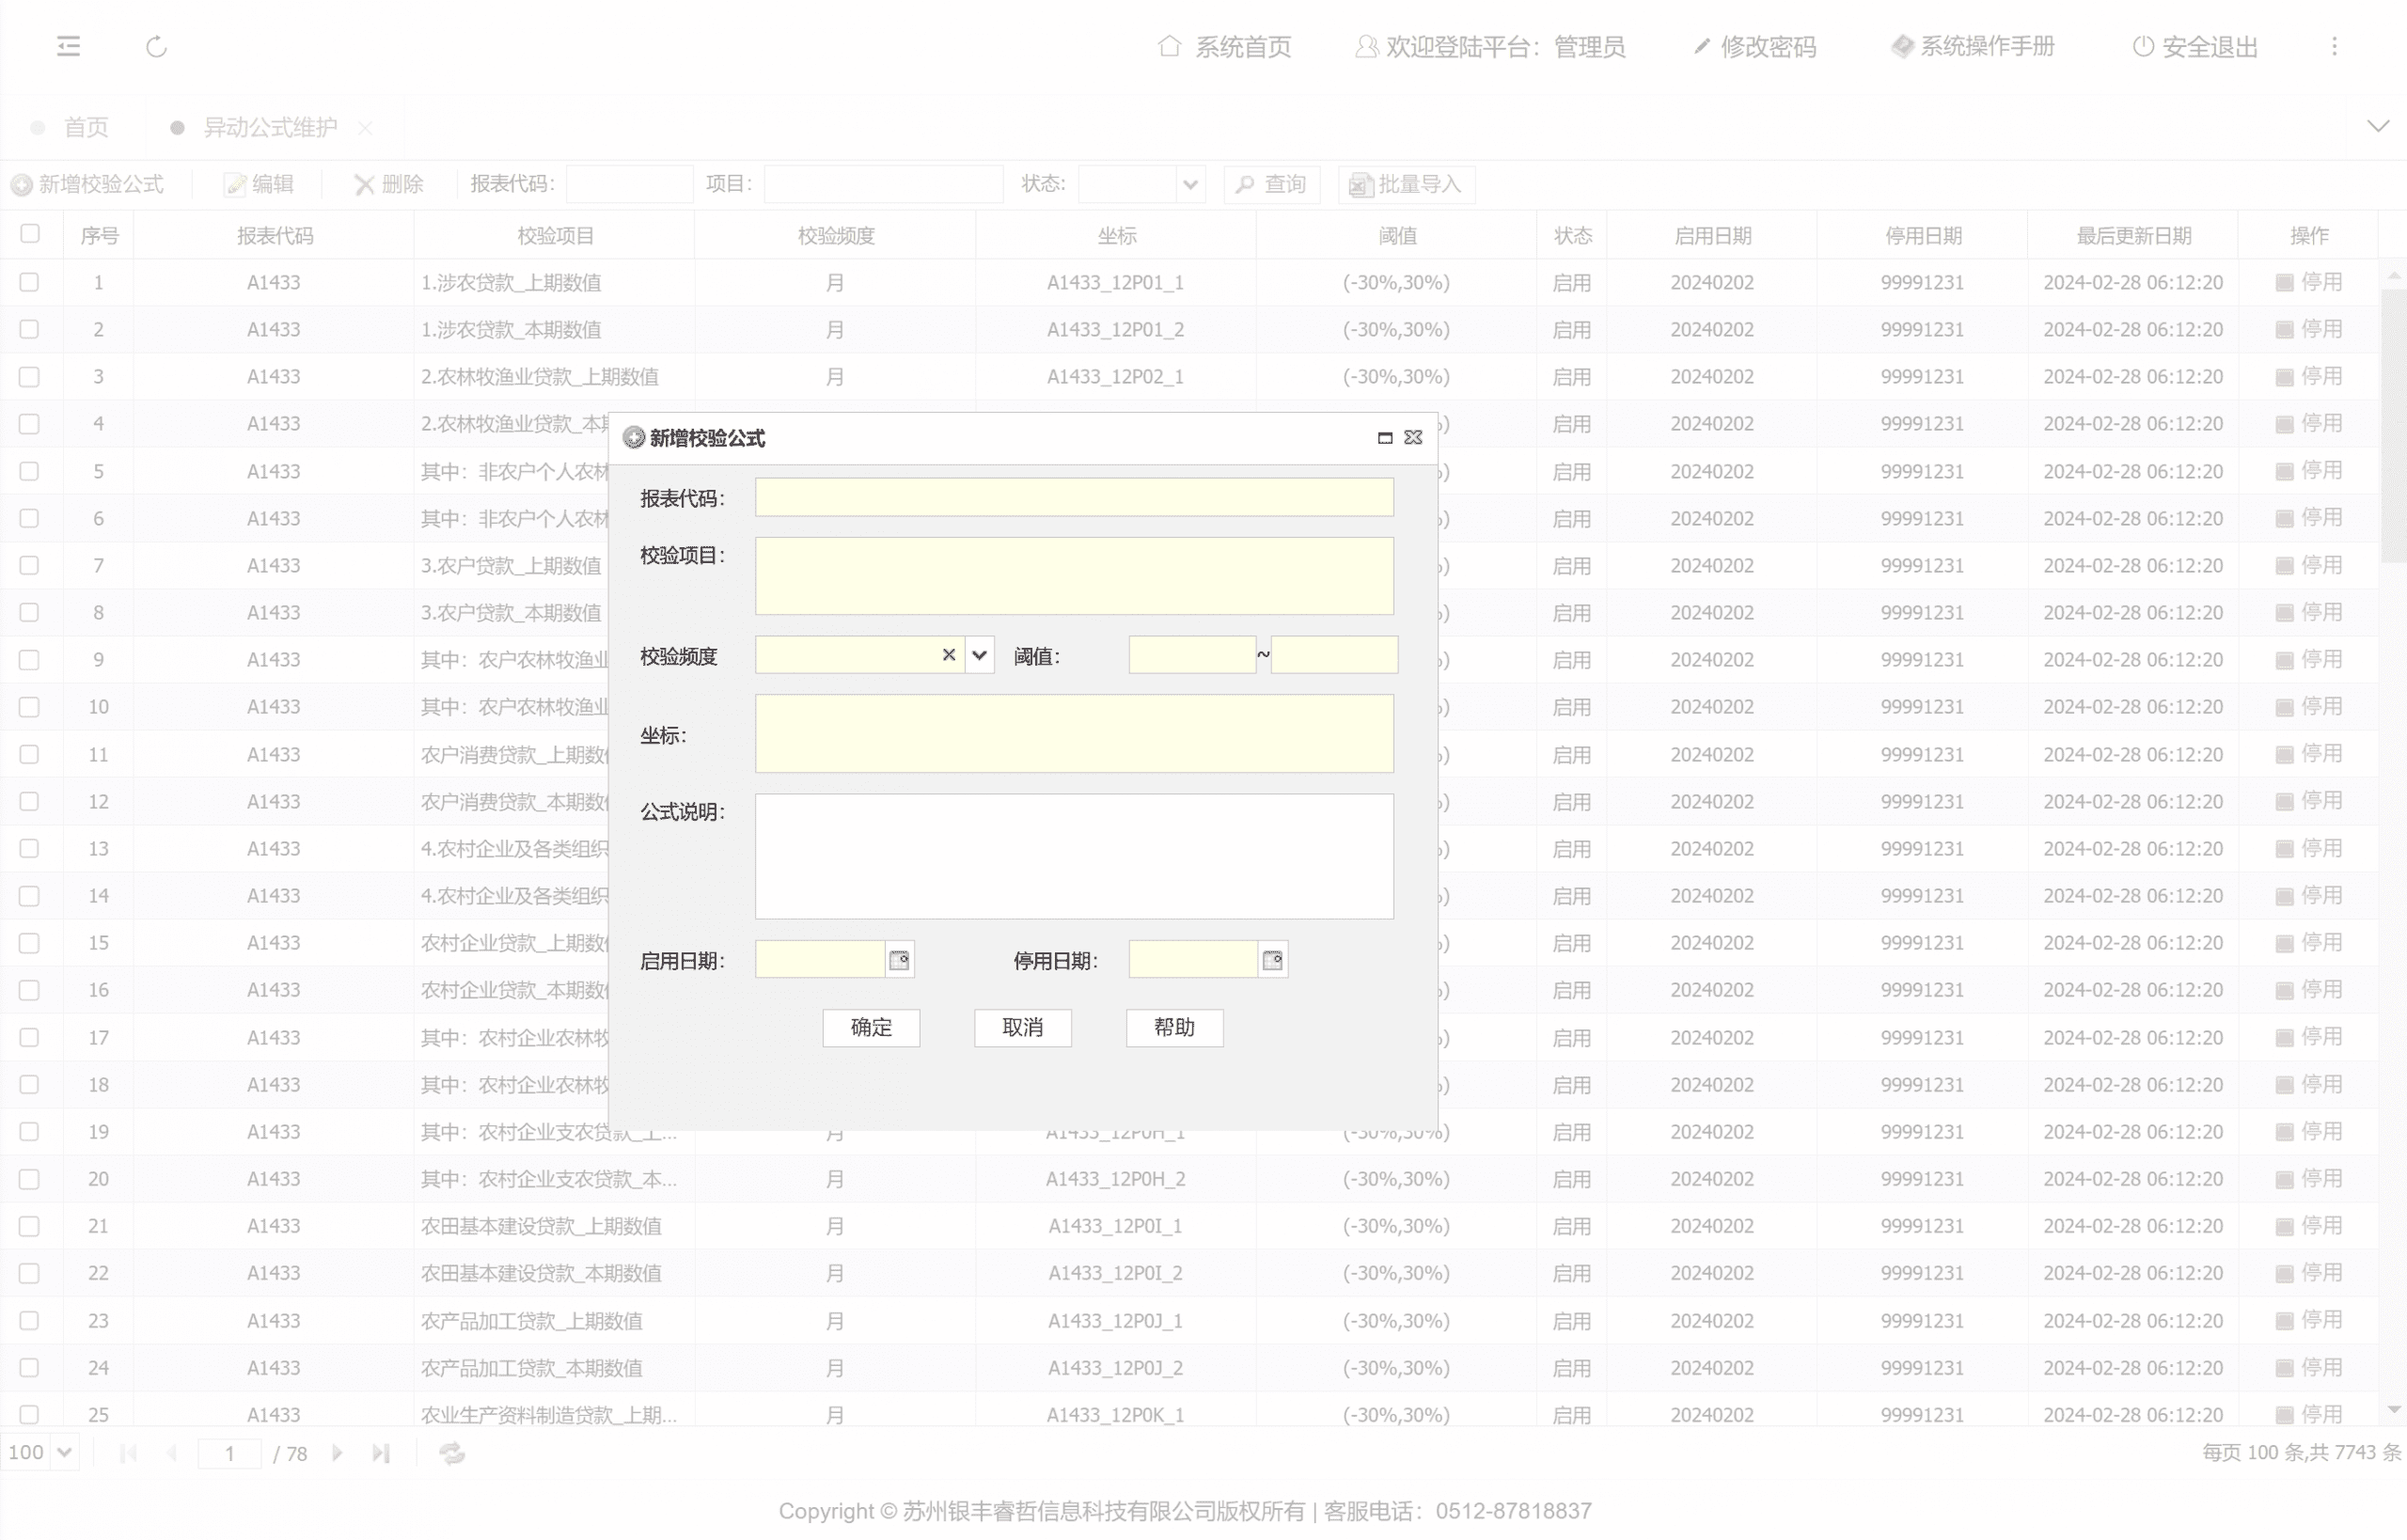Click the 公式说明 text area

[1073, 856]
